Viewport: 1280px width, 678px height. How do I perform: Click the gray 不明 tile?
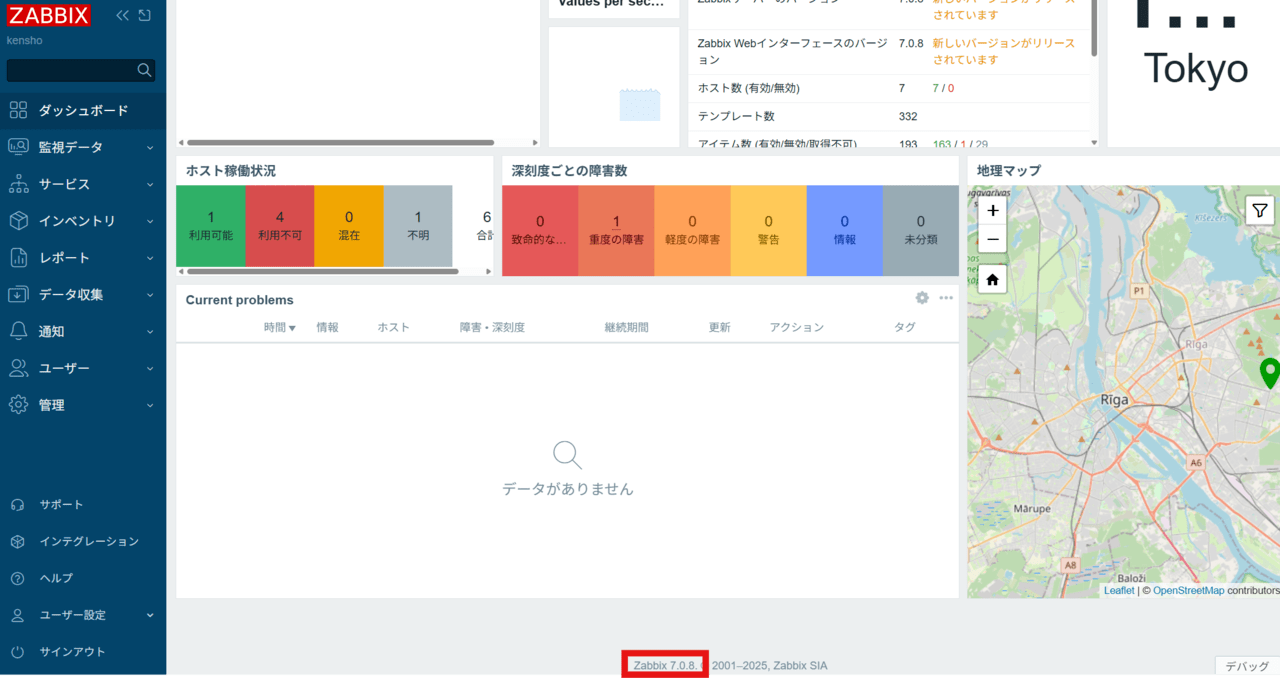(418, 226)
